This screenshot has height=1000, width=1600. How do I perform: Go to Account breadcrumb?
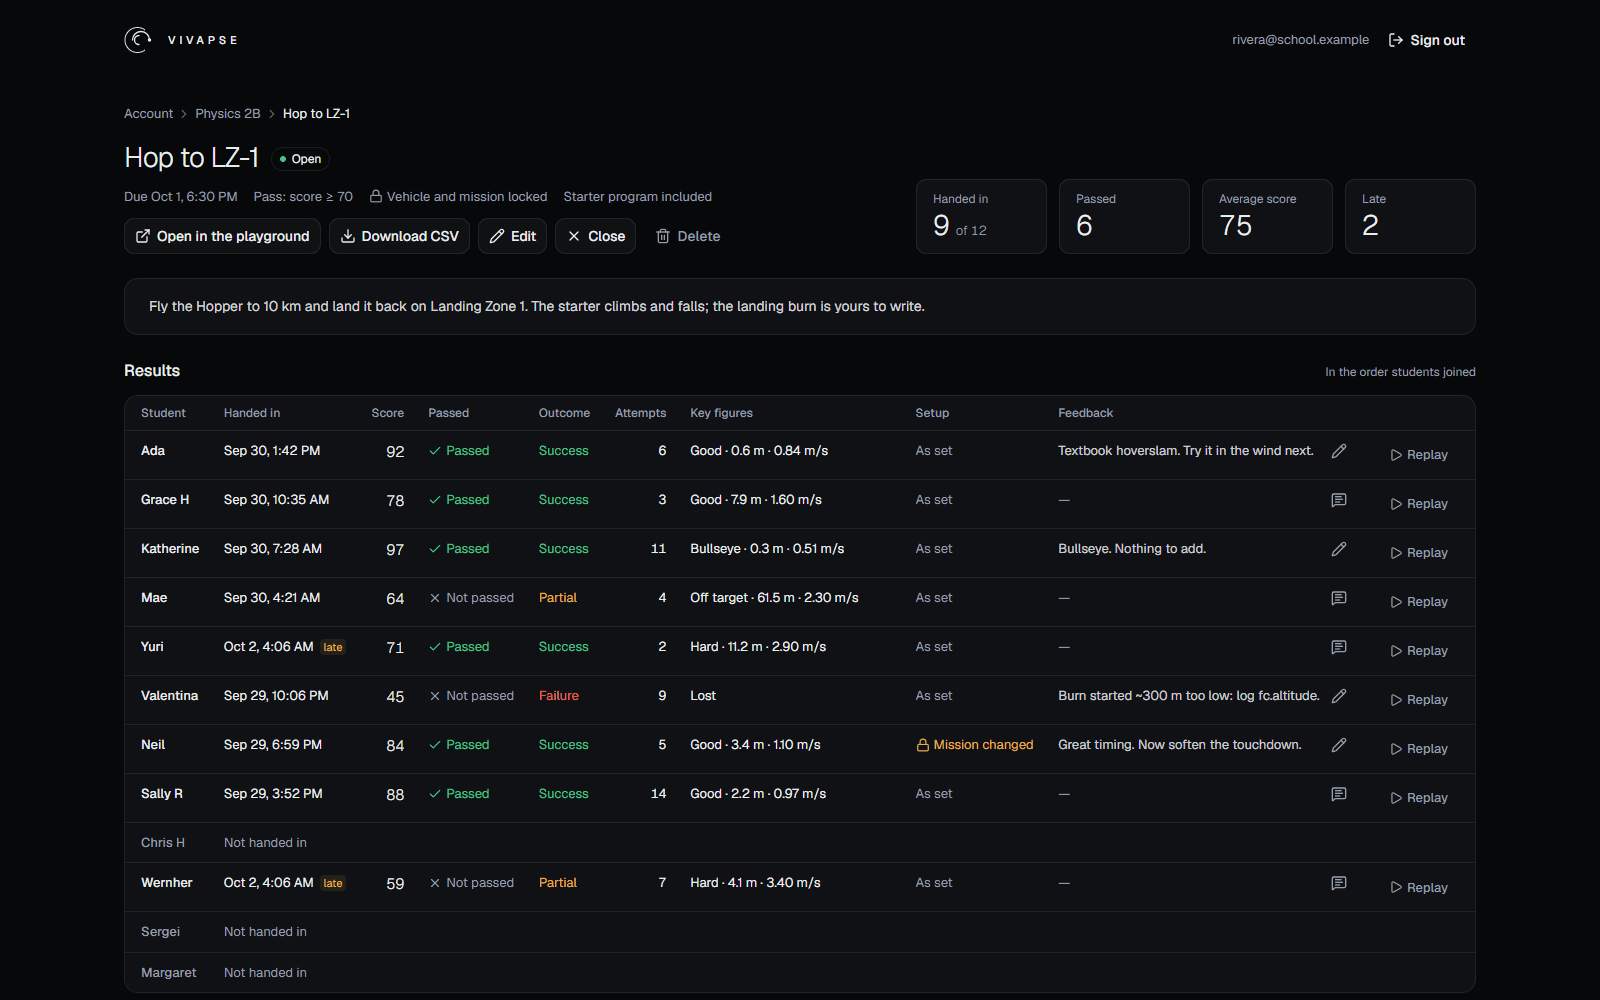point(148,114)
